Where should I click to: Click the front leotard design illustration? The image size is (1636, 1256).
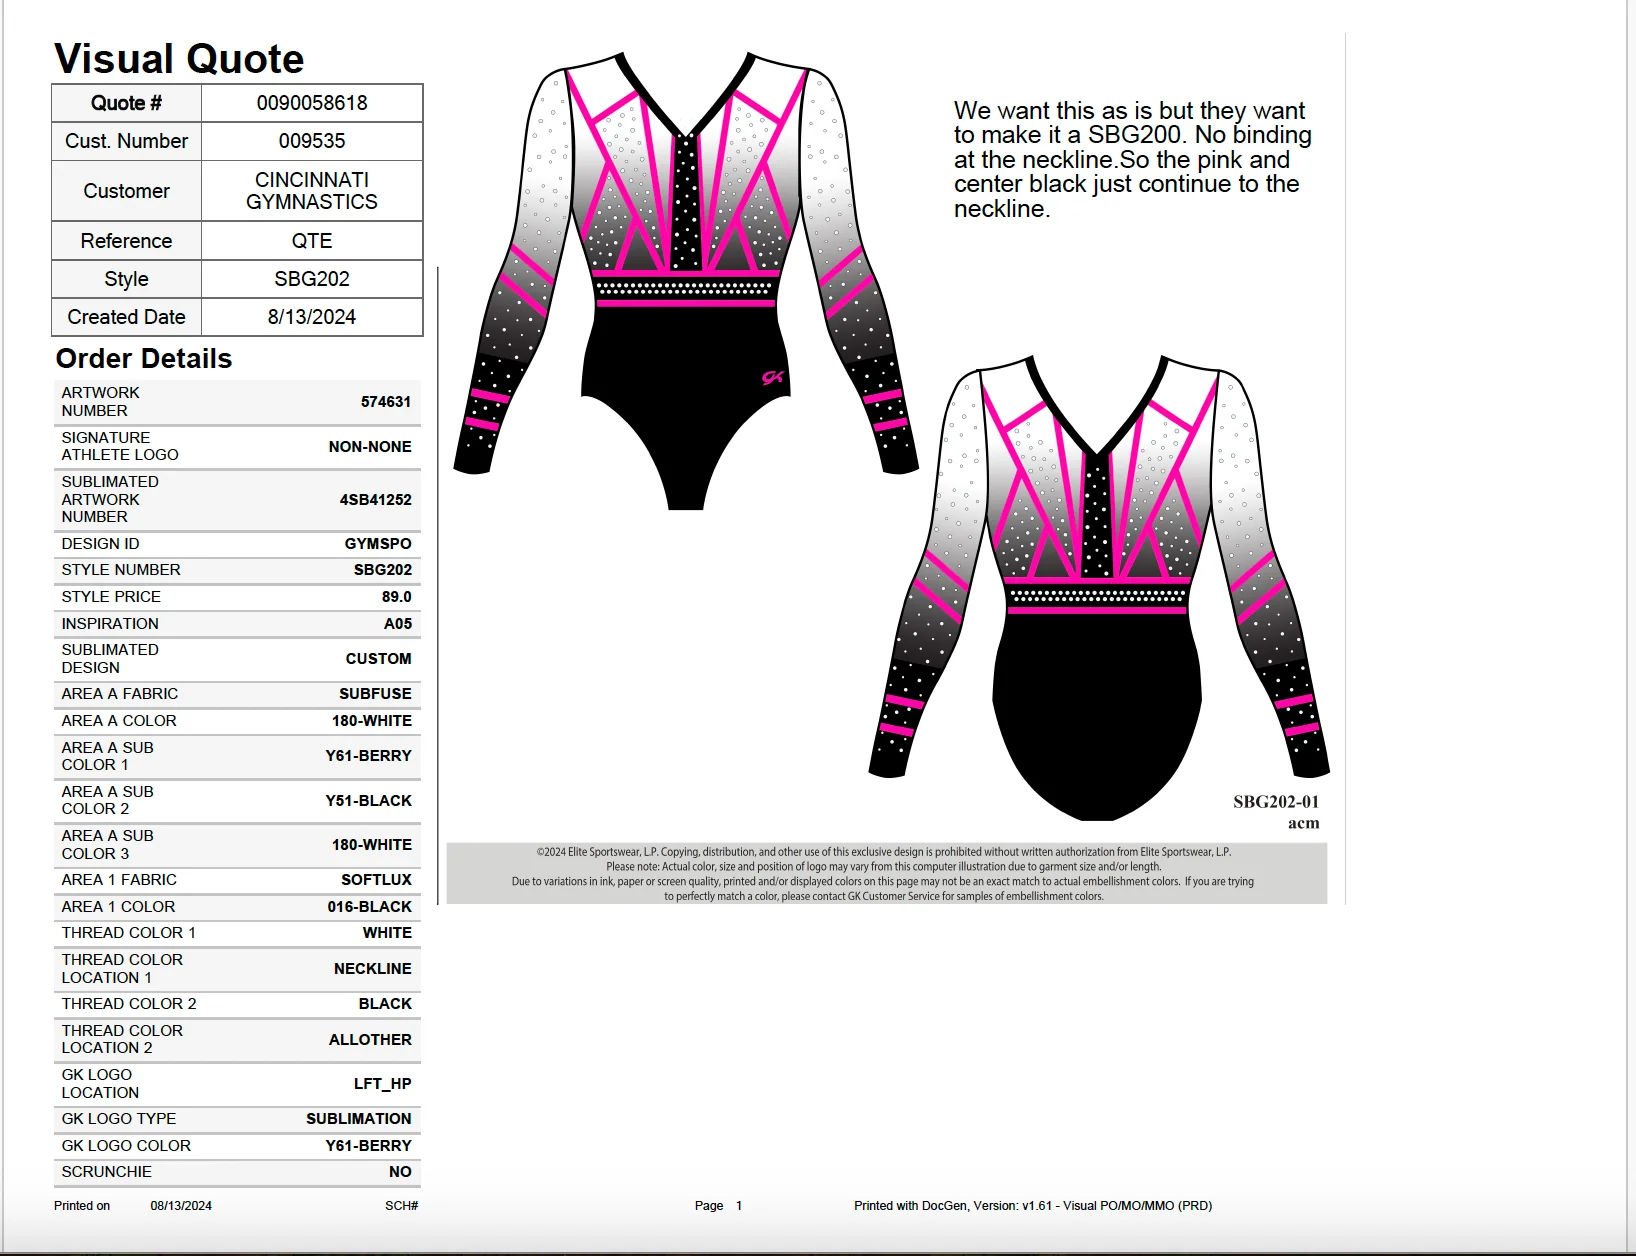(686, 280)
